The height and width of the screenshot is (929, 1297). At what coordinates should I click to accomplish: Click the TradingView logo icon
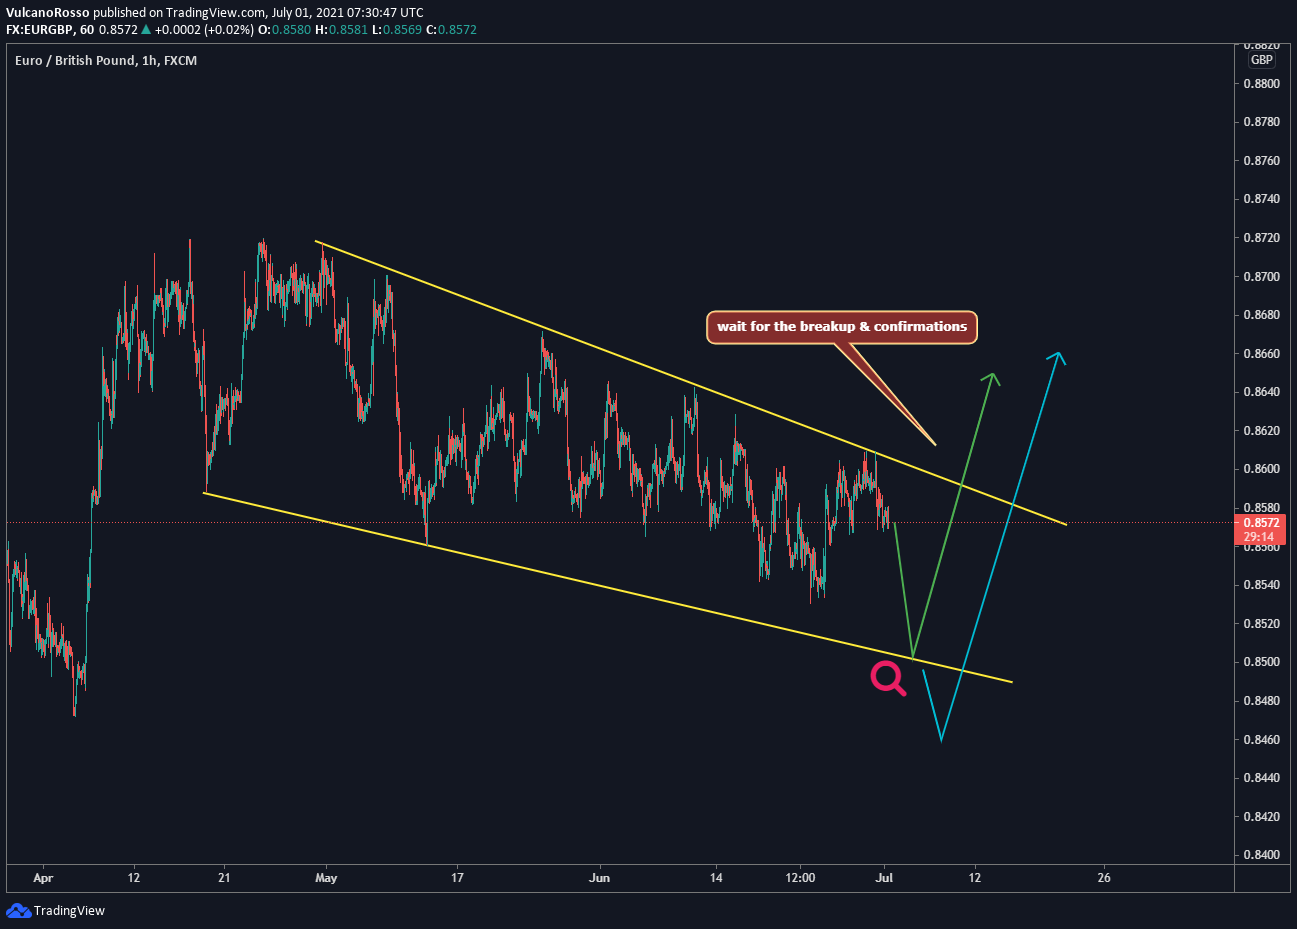[18, 910]
